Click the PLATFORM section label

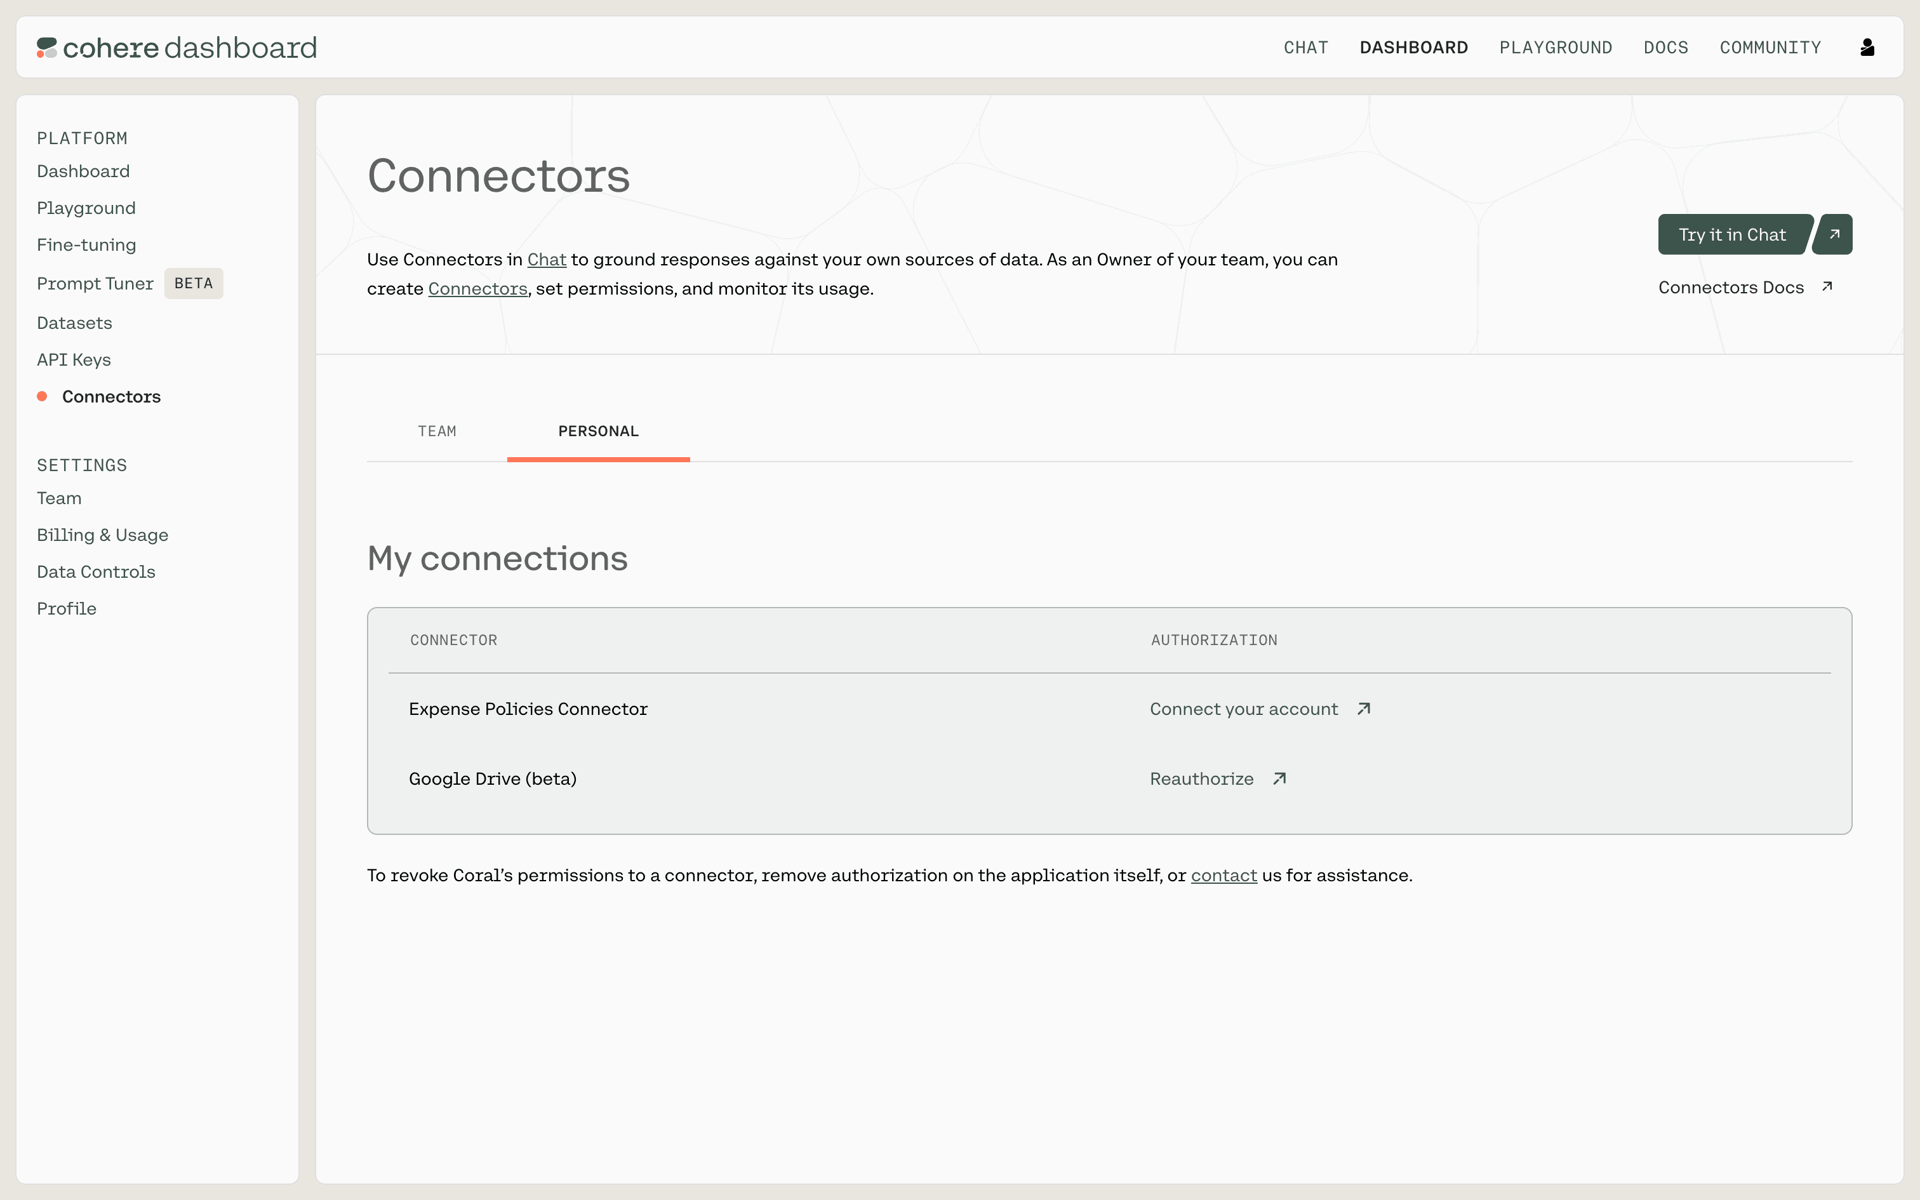(82, 138)
